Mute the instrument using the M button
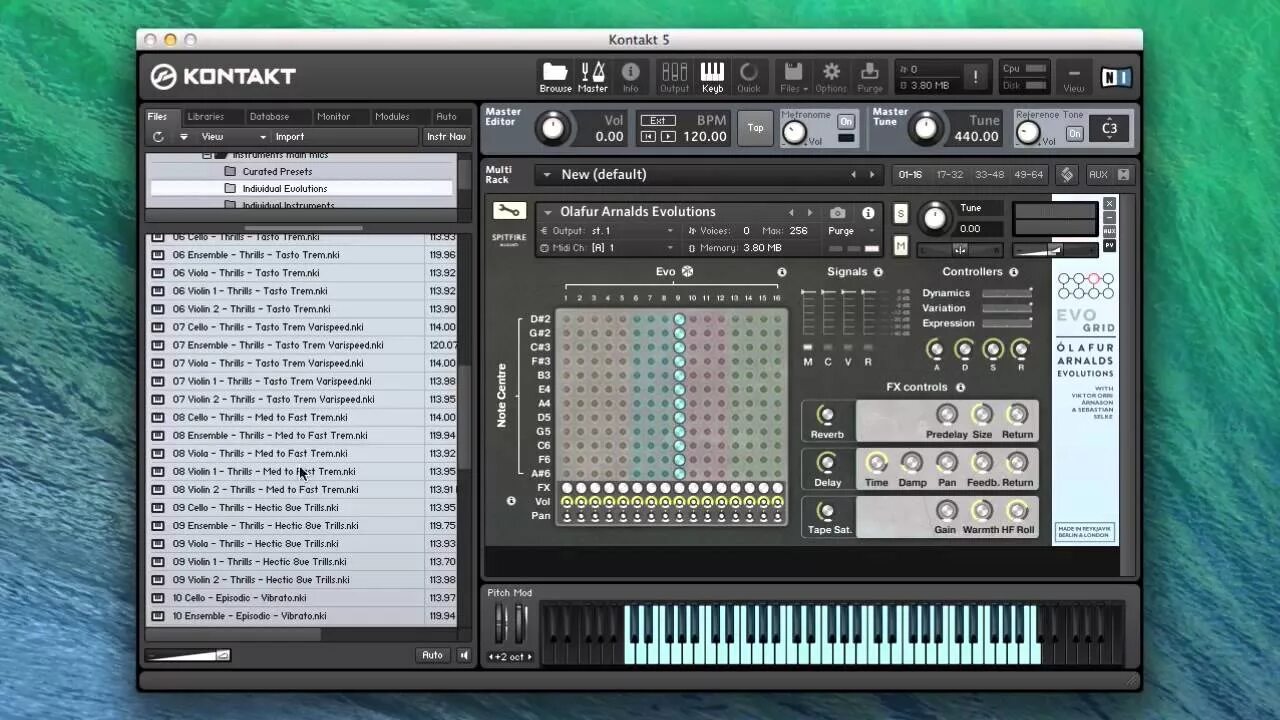1280x720 pixels. coord(903,245)
